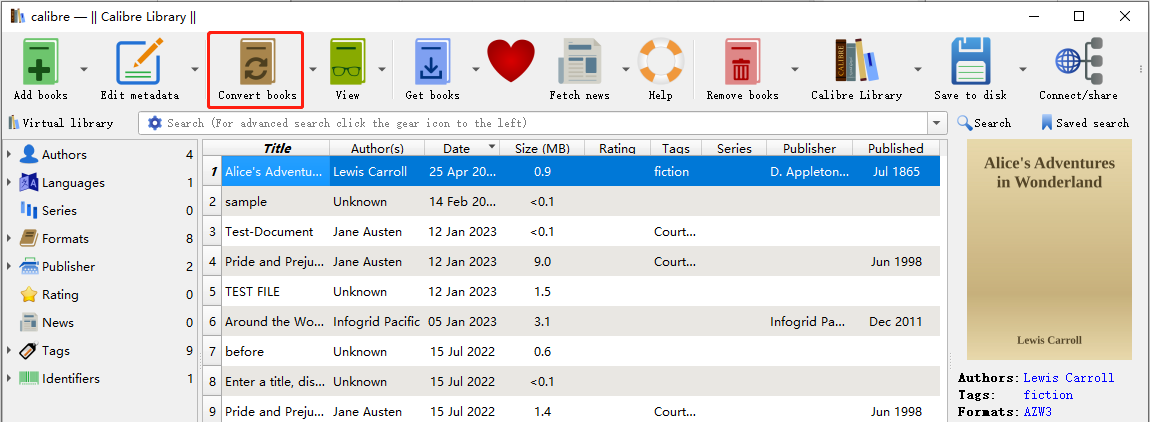Open the Edit metadata tool
This screenshot has height=422, width=1150.
click(x=139, y=62)
